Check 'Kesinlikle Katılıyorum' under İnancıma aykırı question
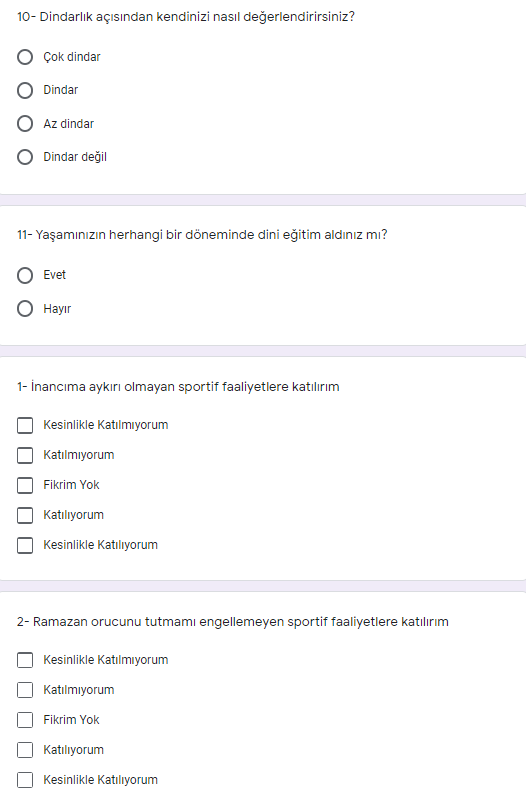Image resolution: width=526 pixels, height=805 pixels. click(x=25, y=545)
